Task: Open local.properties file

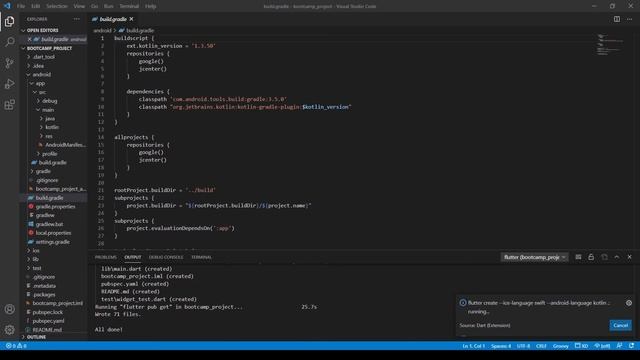Action: [53, 233]
